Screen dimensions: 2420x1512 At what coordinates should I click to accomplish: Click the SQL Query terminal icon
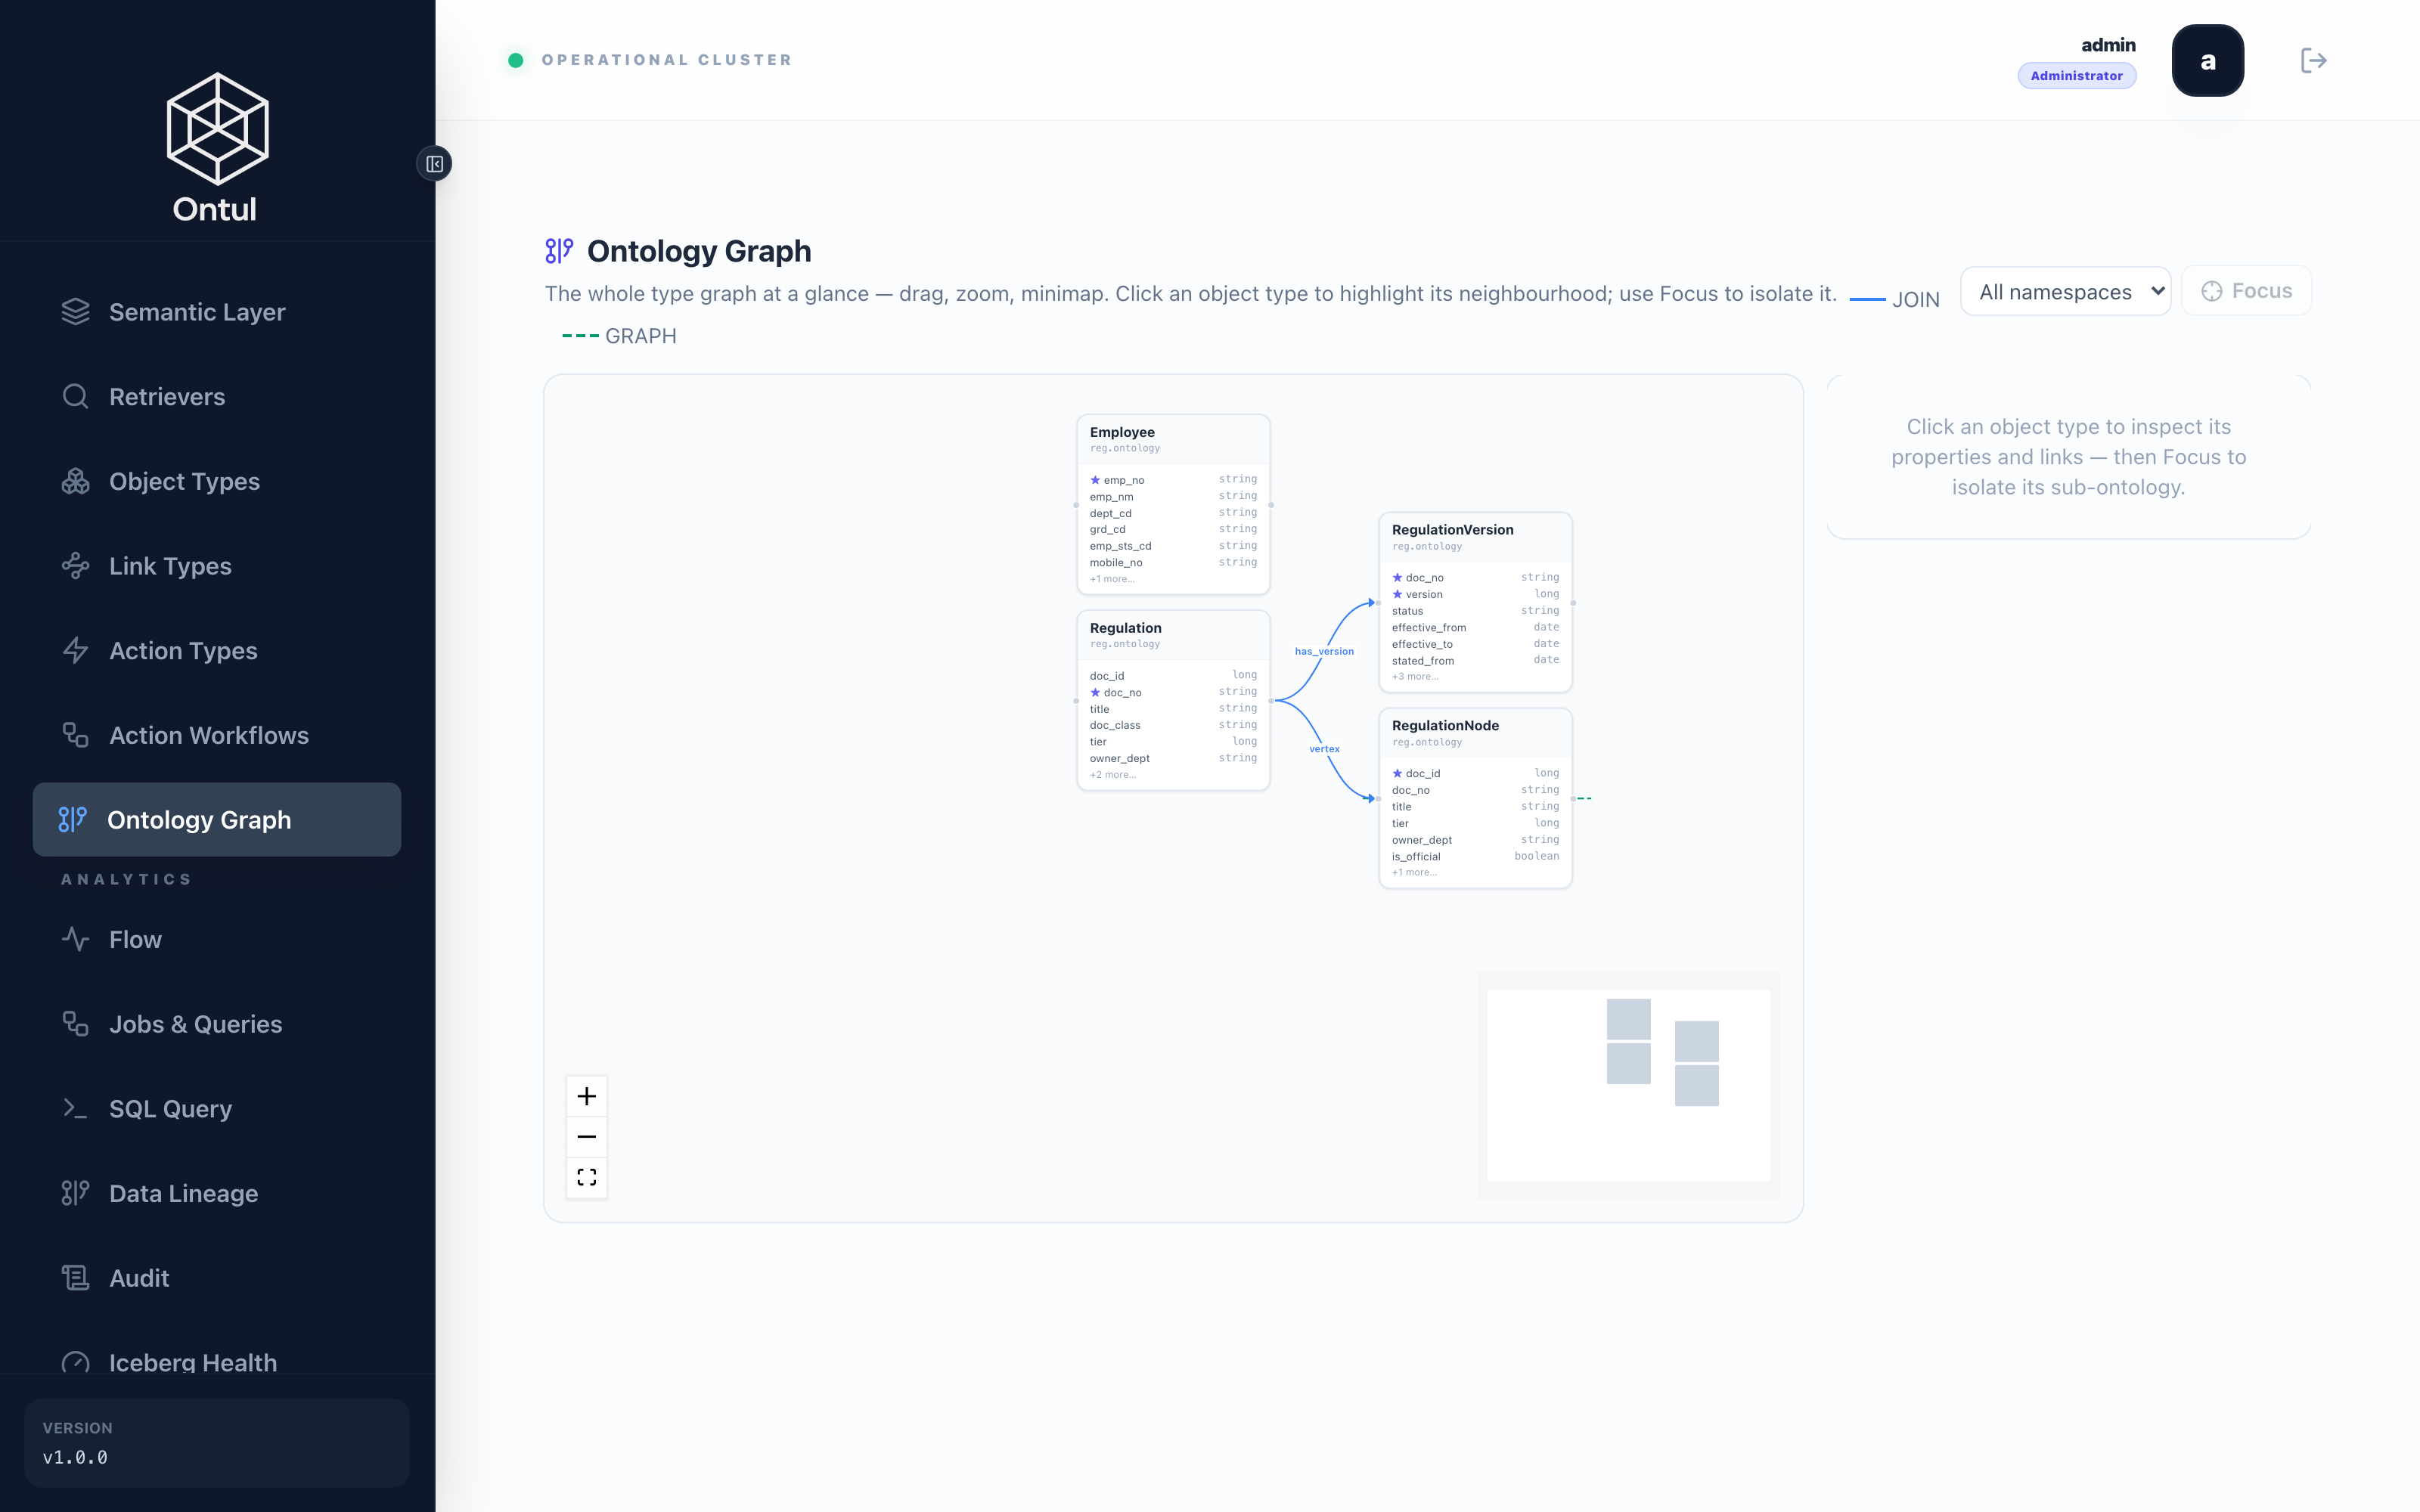click(75, 1108)
